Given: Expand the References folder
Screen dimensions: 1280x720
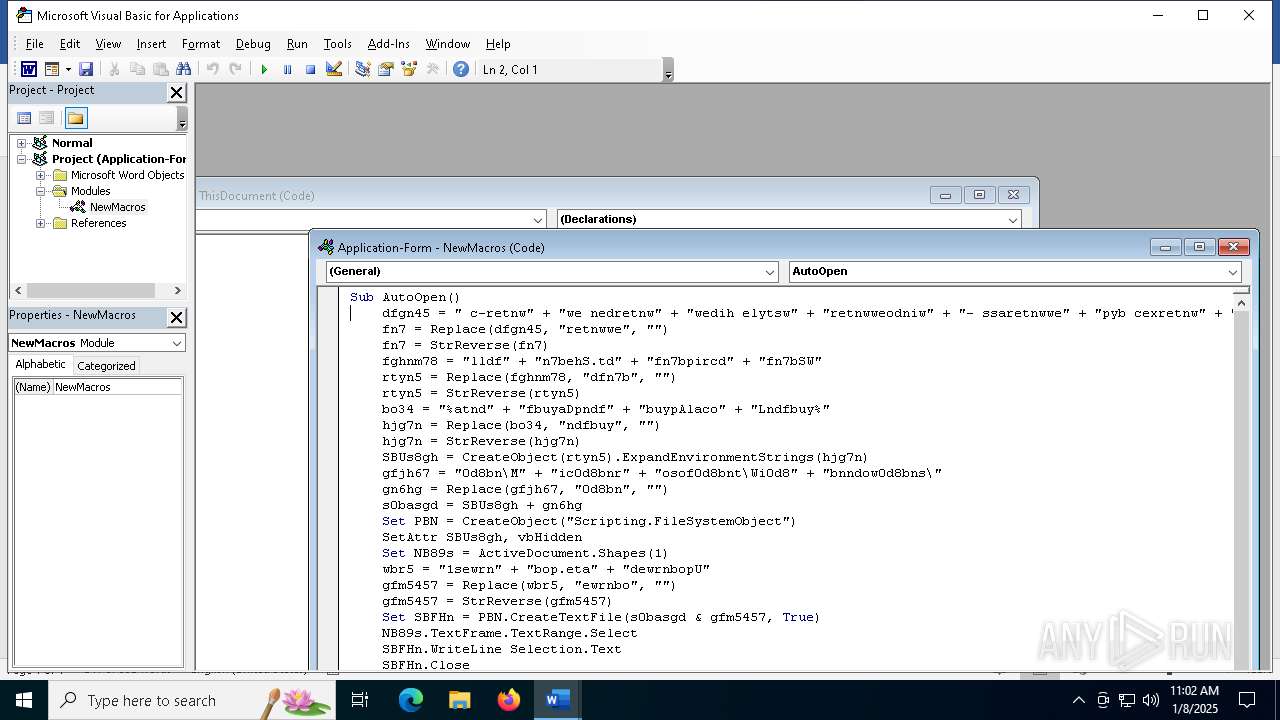Looking at the screenshot, I should tap(41, 223).
